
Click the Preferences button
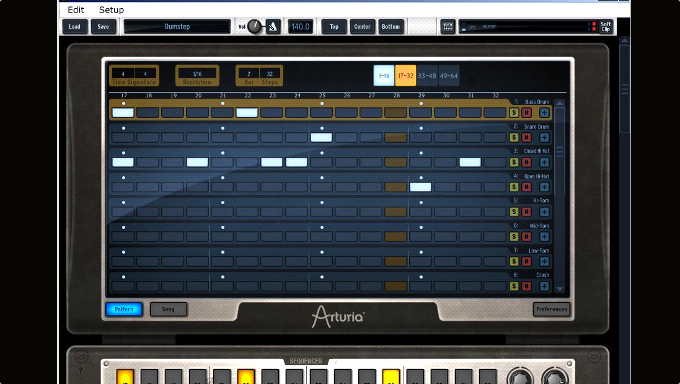[x=551, y=309]
